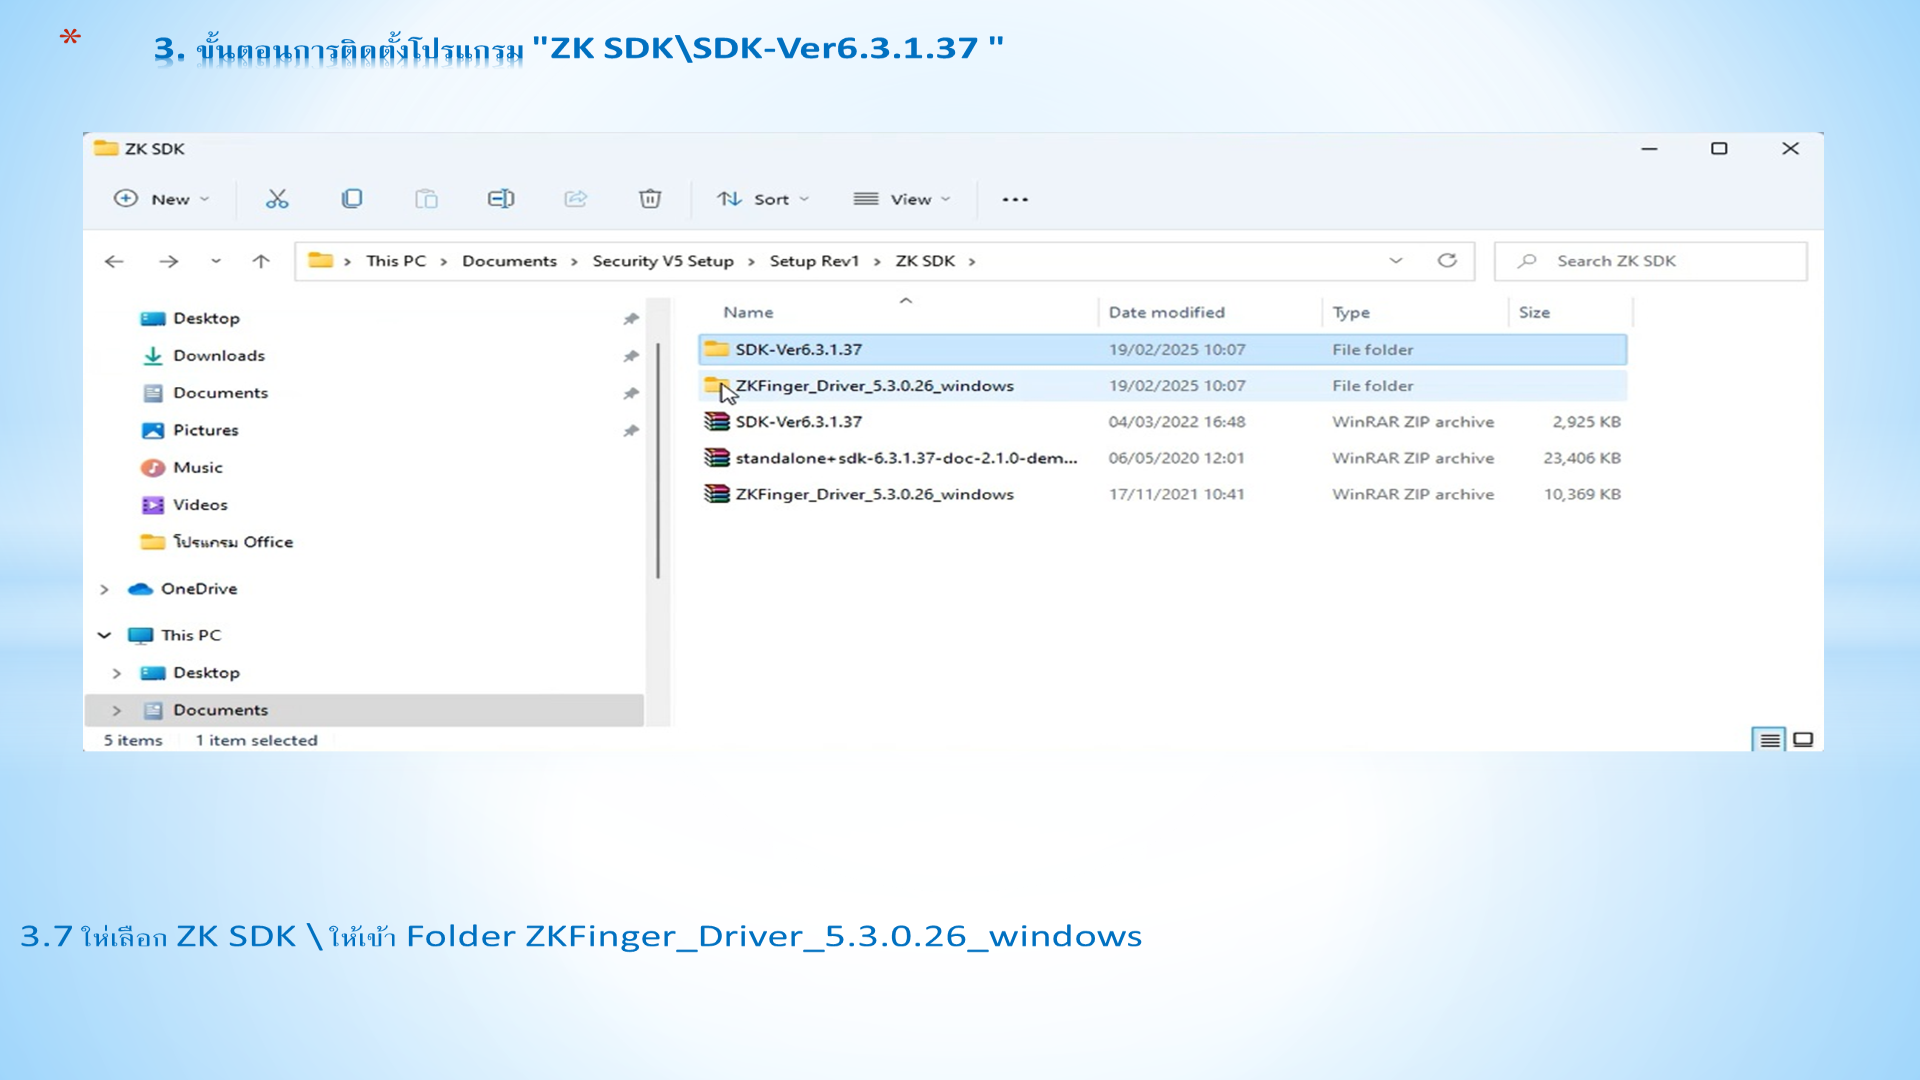
Task: Collapse the This PC tree node
Action: pos(104,635)
